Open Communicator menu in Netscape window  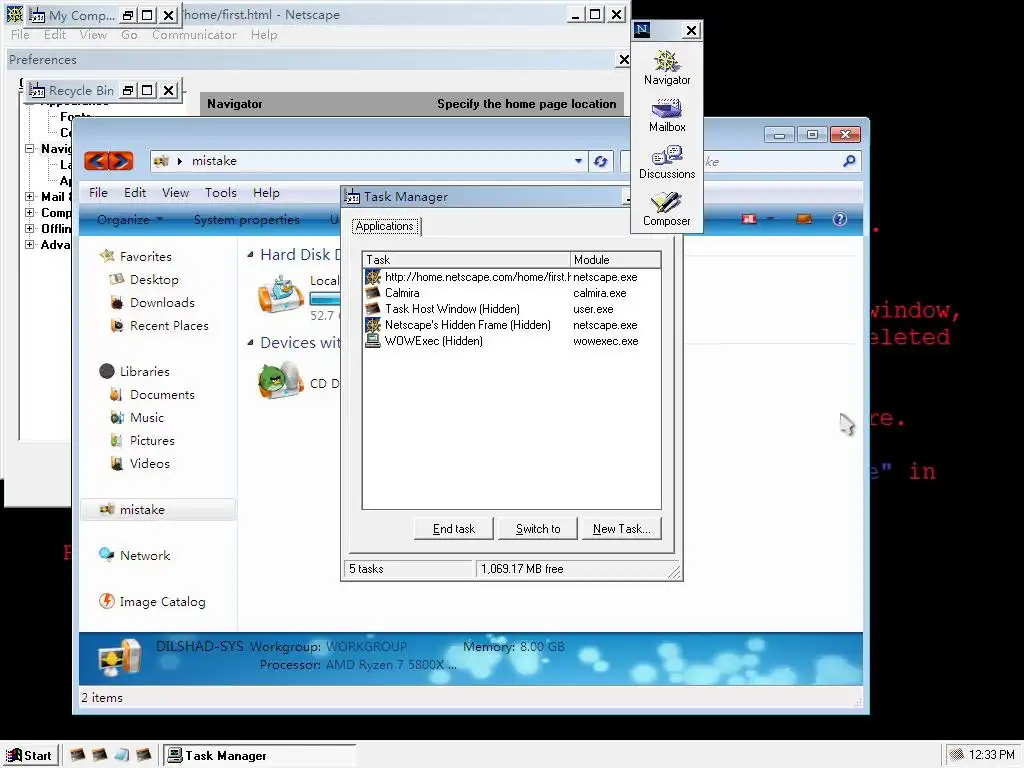click(194, 35)
